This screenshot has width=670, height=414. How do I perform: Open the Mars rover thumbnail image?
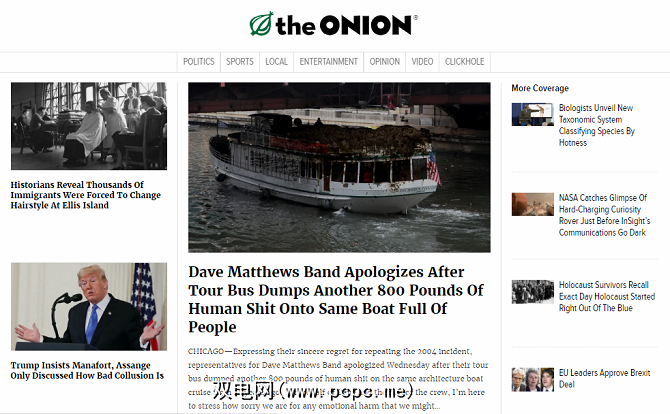coord(532,204)
